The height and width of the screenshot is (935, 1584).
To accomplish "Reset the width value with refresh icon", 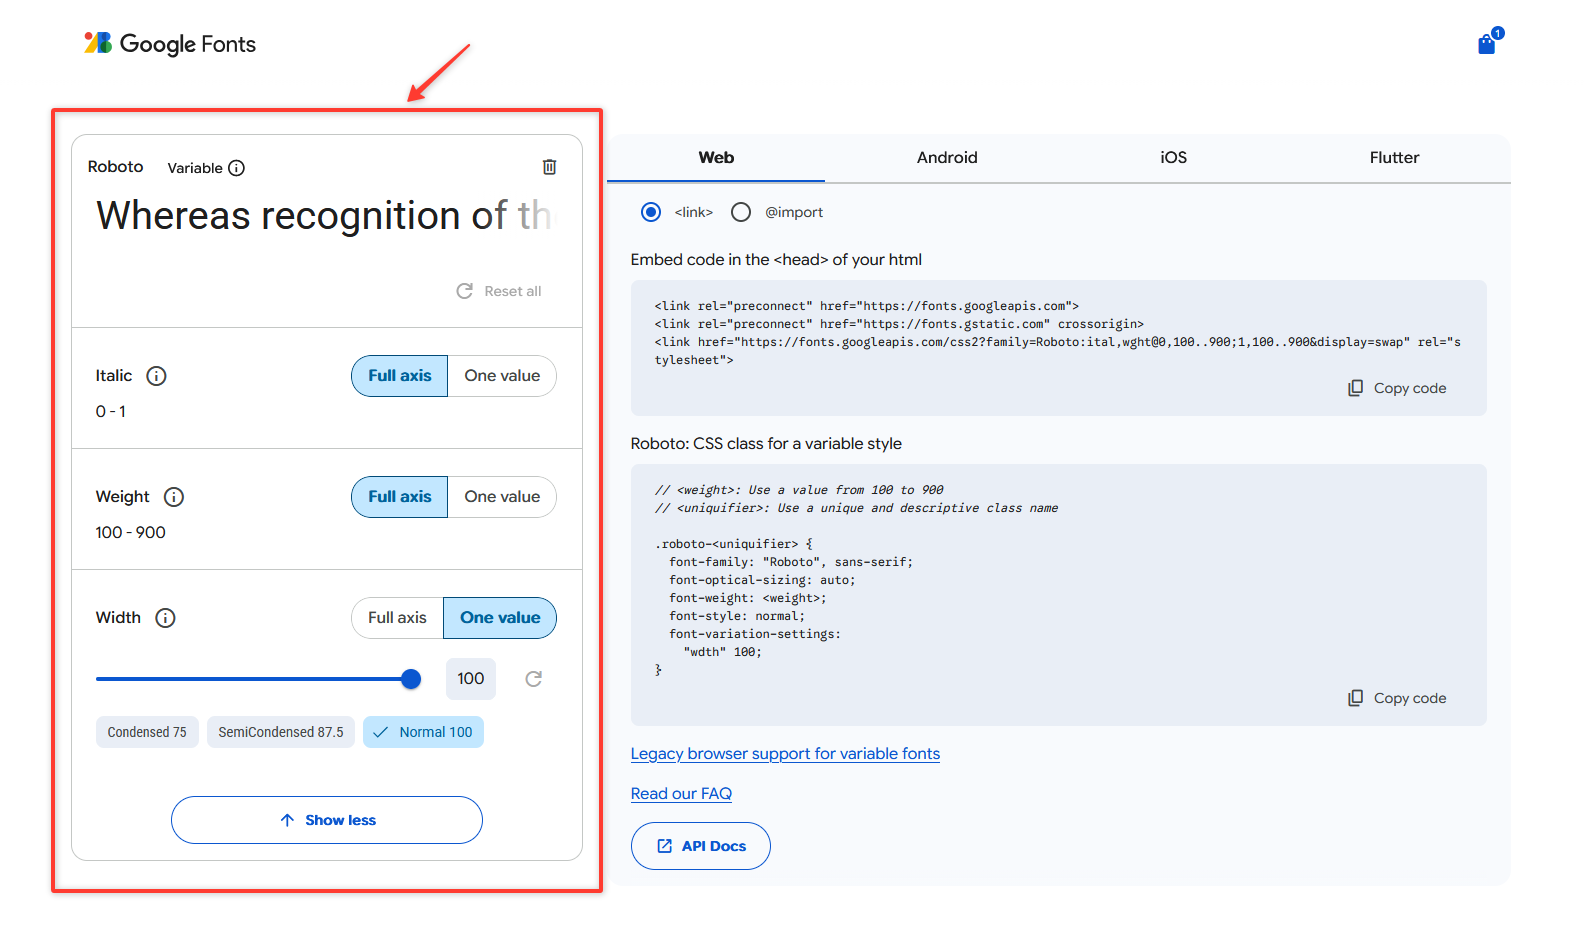I will 534,679.
